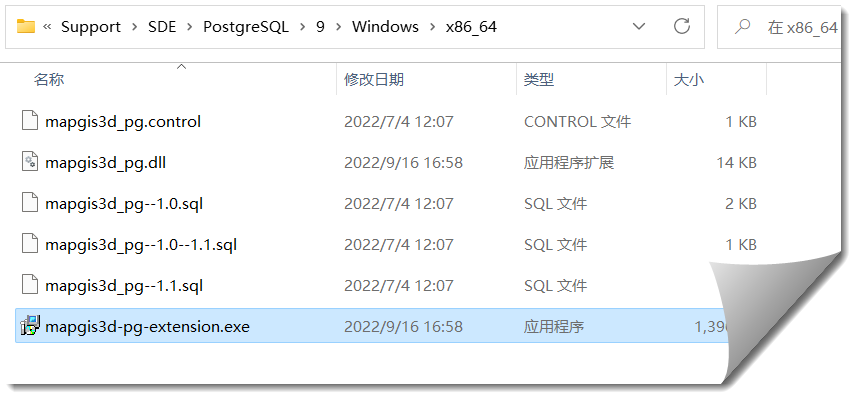Screen dimensions: 856x399
Task: Click the mapgis3d_pg.dll gear file icon
Action: [29, 162]
